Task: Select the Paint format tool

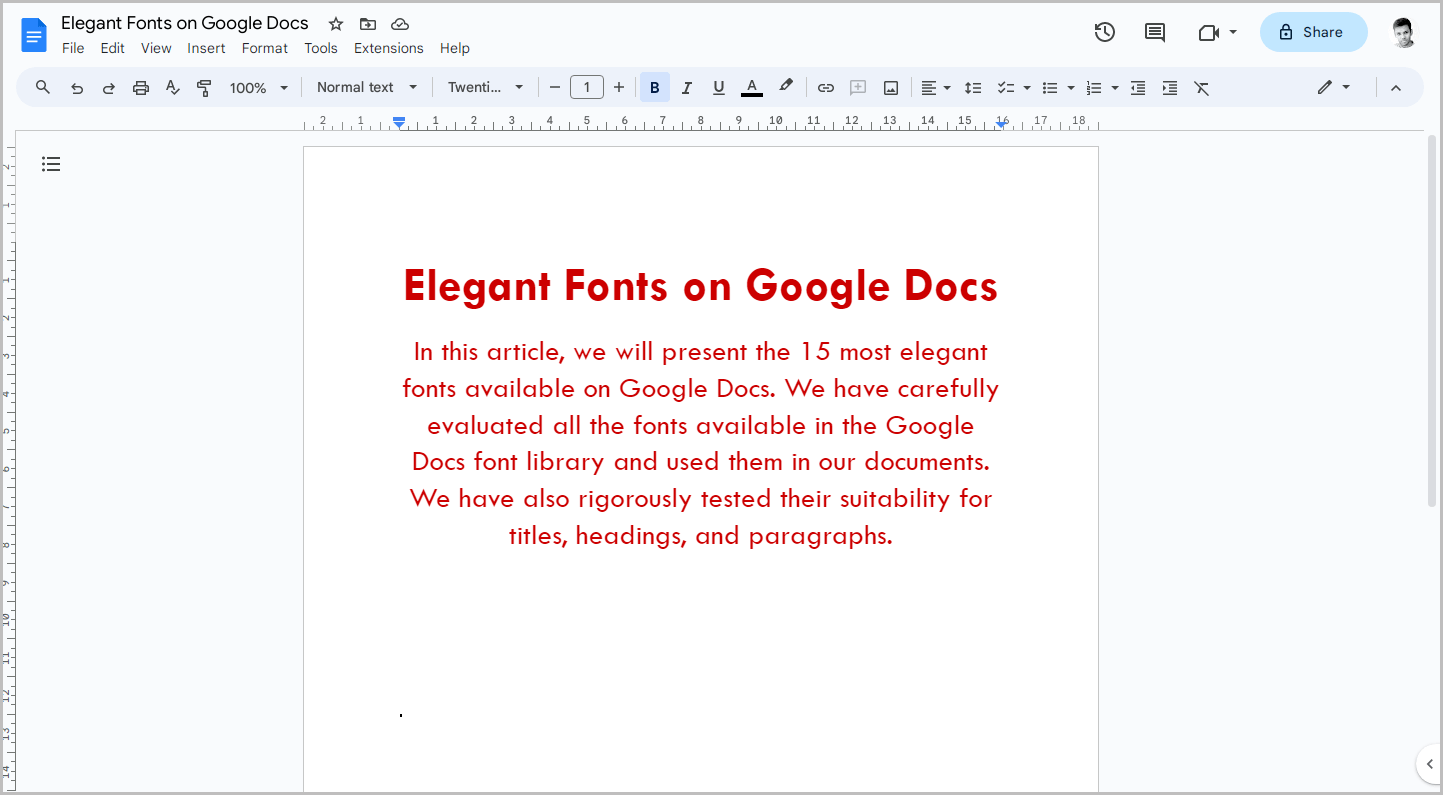Action: click(204, 87)
